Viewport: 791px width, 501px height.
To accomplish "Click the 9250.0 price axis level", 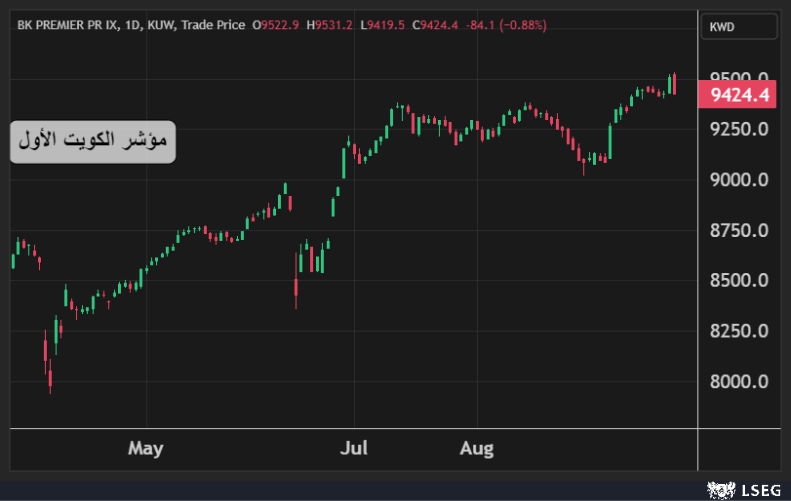I will tap(739, 130).
